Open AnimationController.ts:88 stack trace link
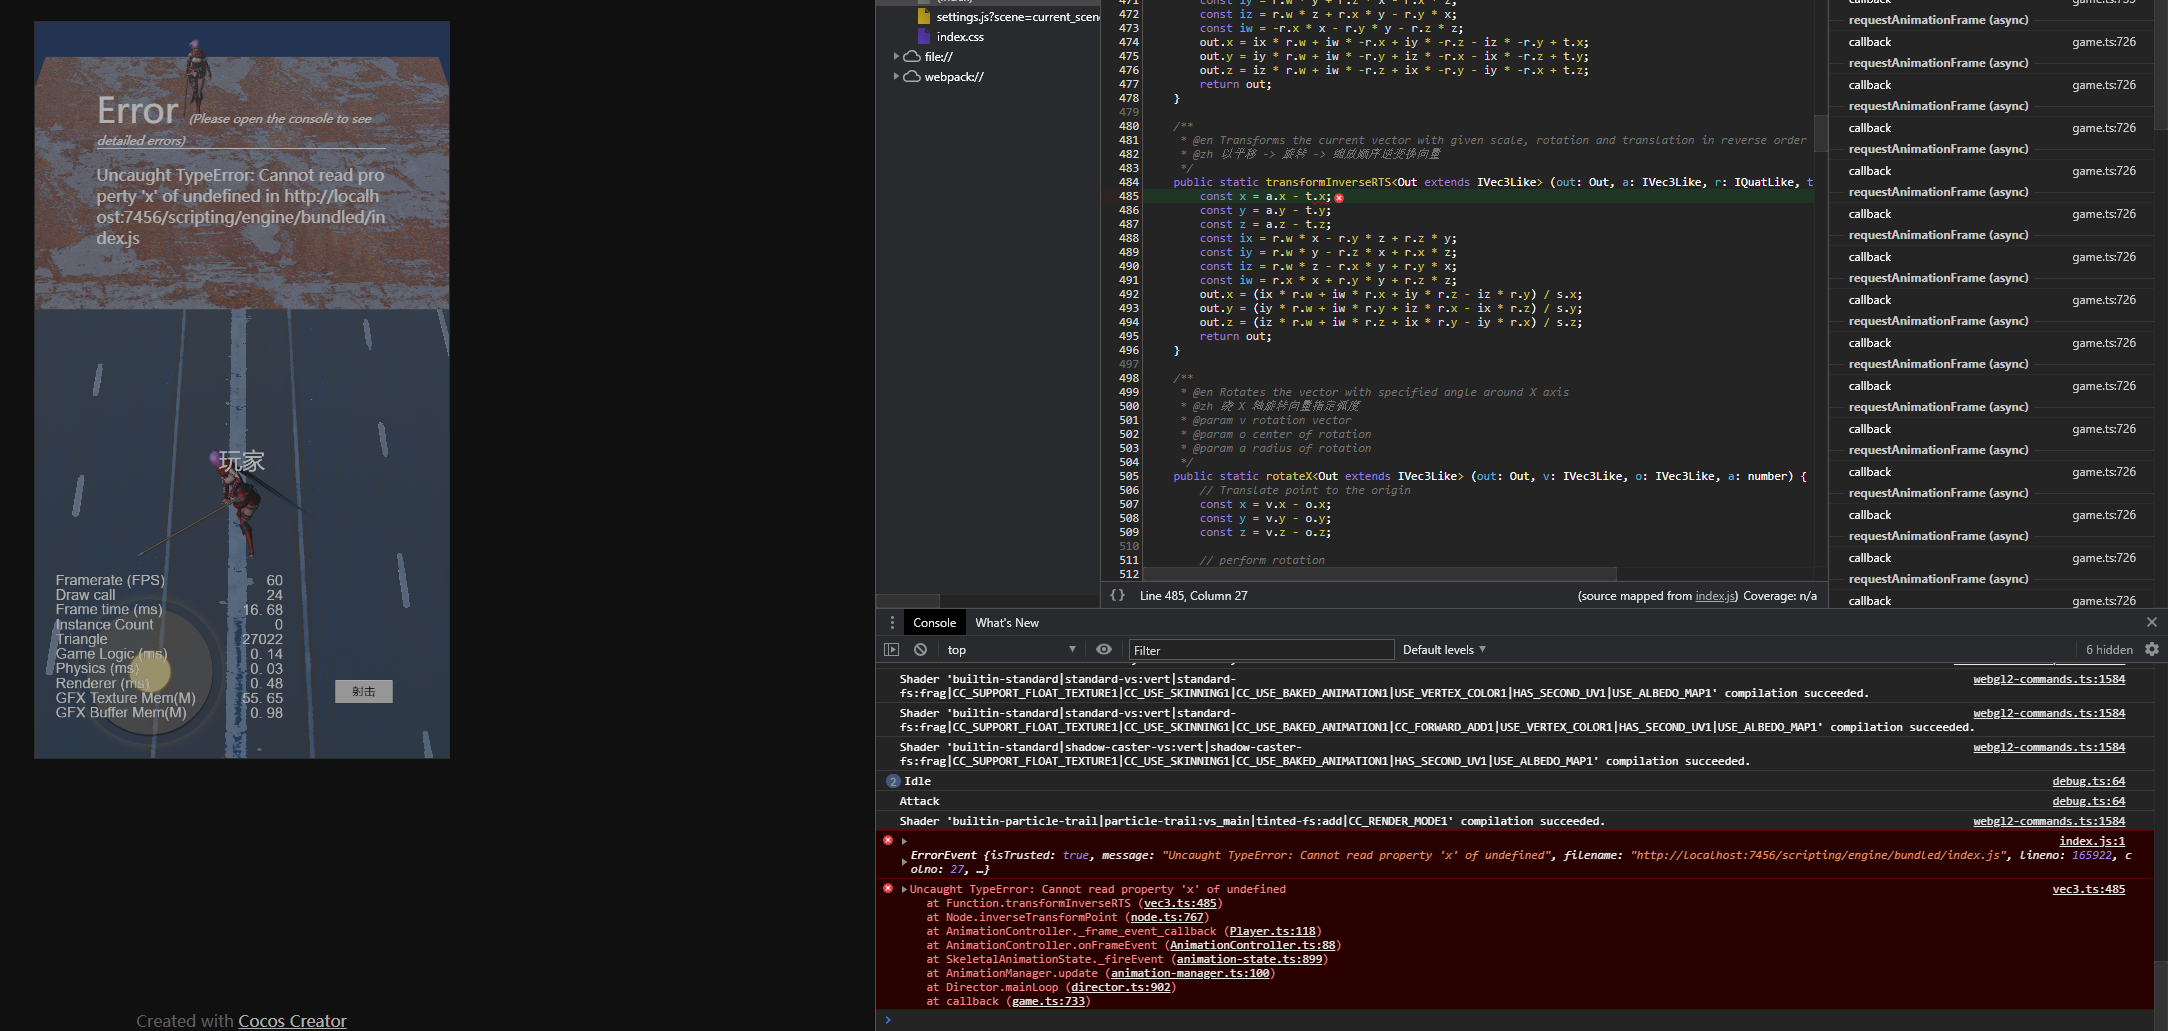 tap(1252, 946)
